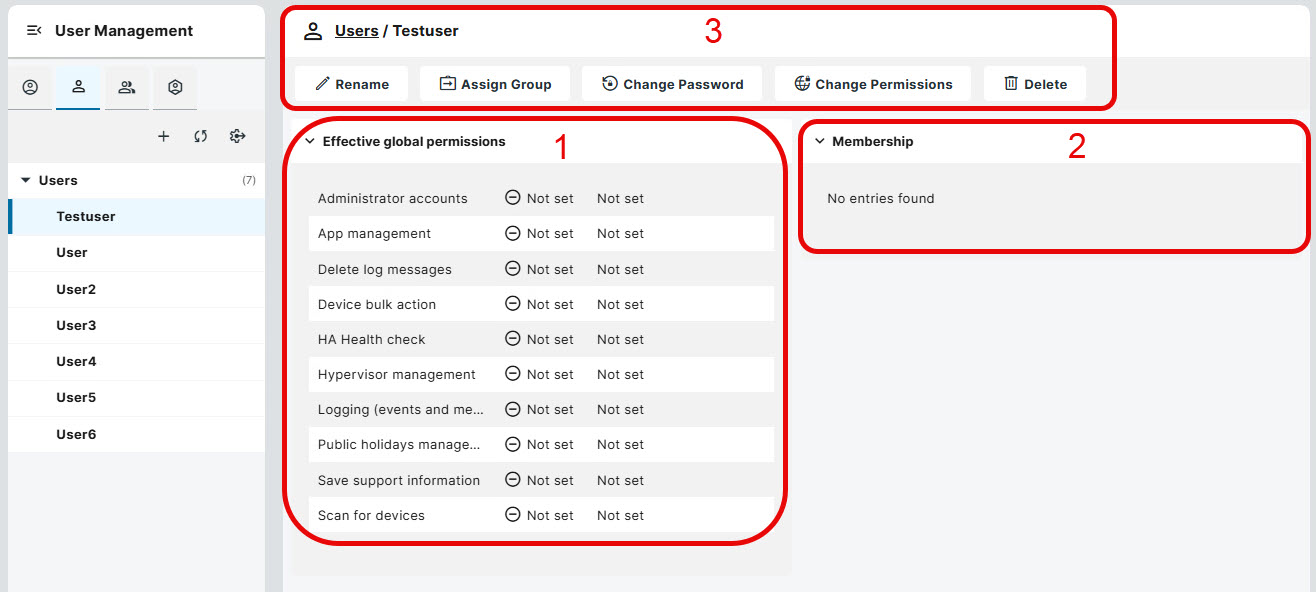
Task: Collapse the Users tree in the sidebar
Action: pyautogui.click(x=25, y=180)
